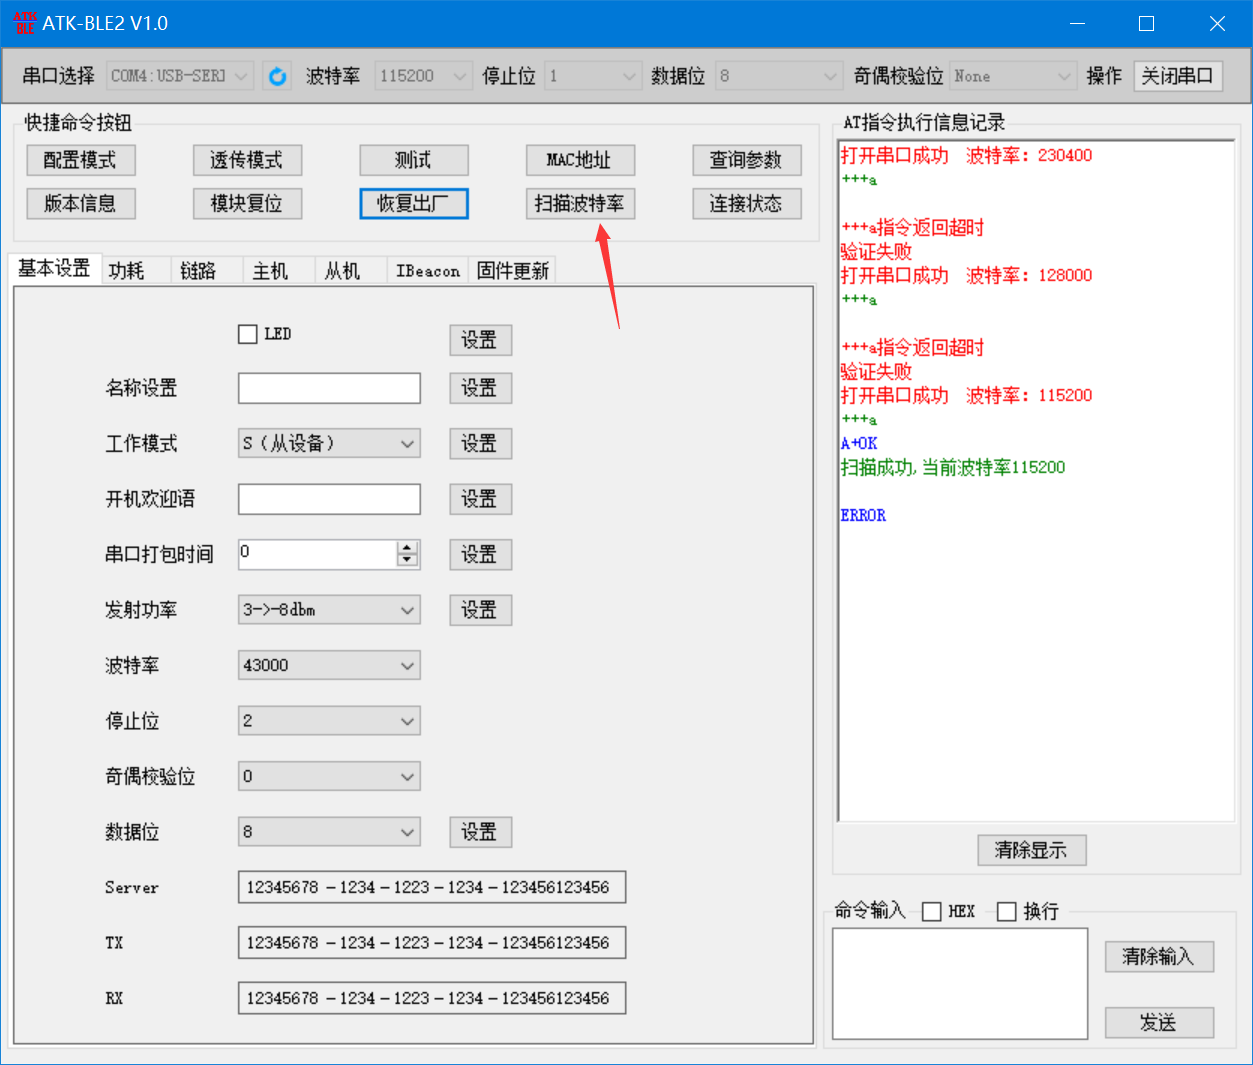1253x1065 pixels.
Task: Switch to the IBeacon tab
Action: click(427, 269)
